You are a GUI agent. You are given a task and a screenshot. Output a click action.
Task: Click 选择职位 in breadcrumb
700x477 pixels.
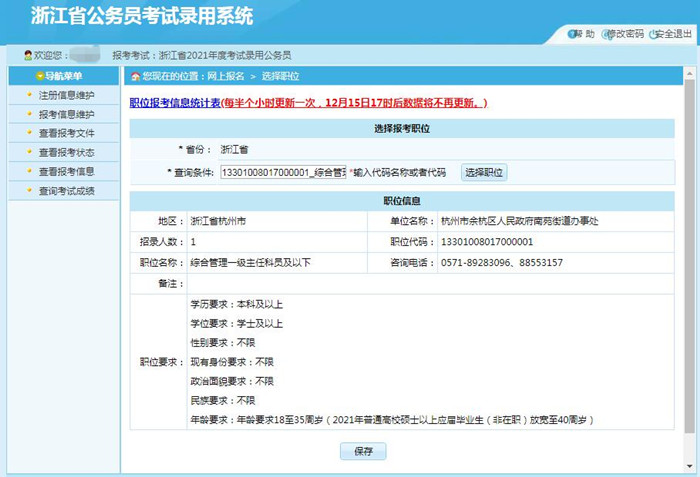[x=280, y=76]
